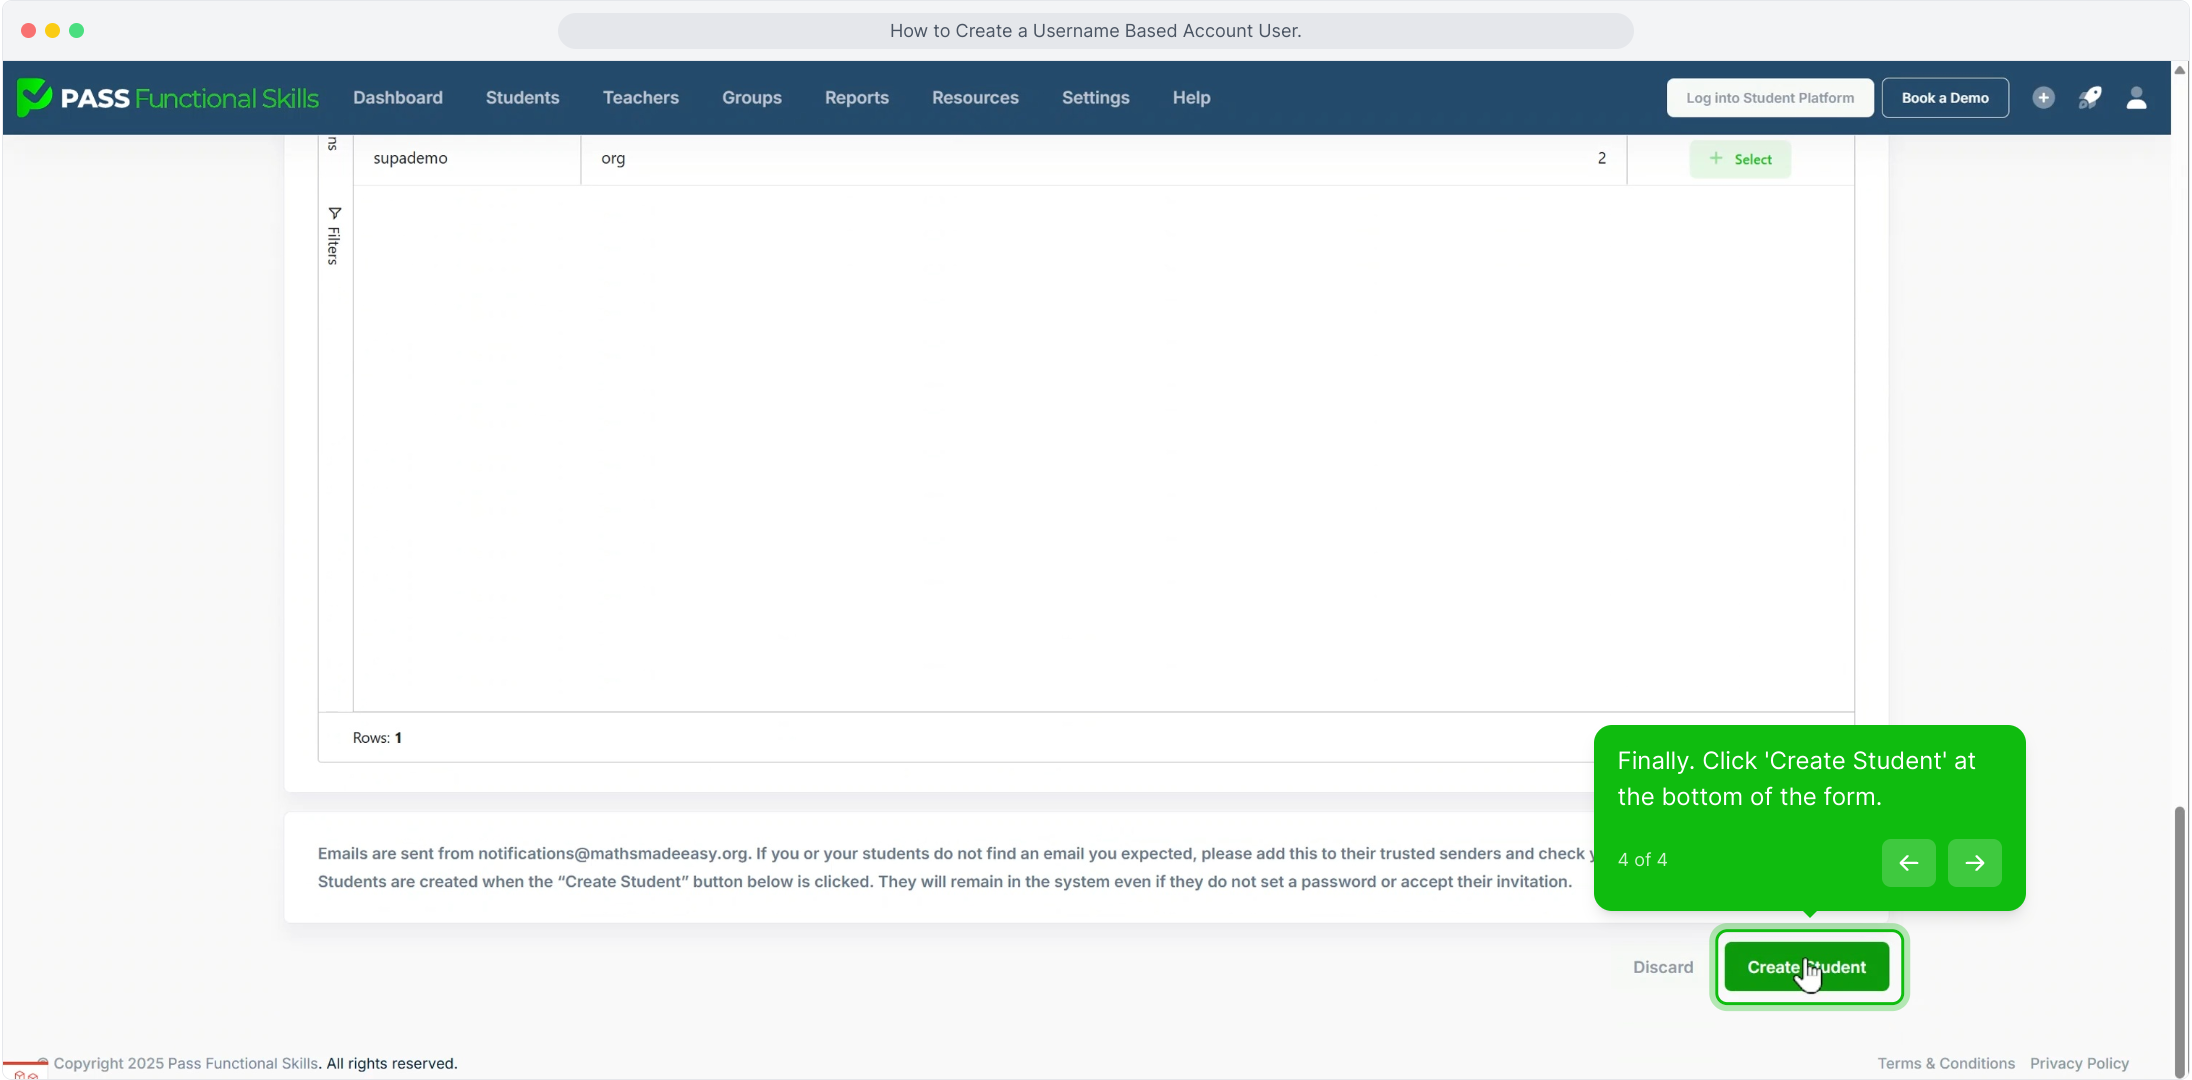Open the user profile icon

pyautogui.click(x=2136, y=98)
